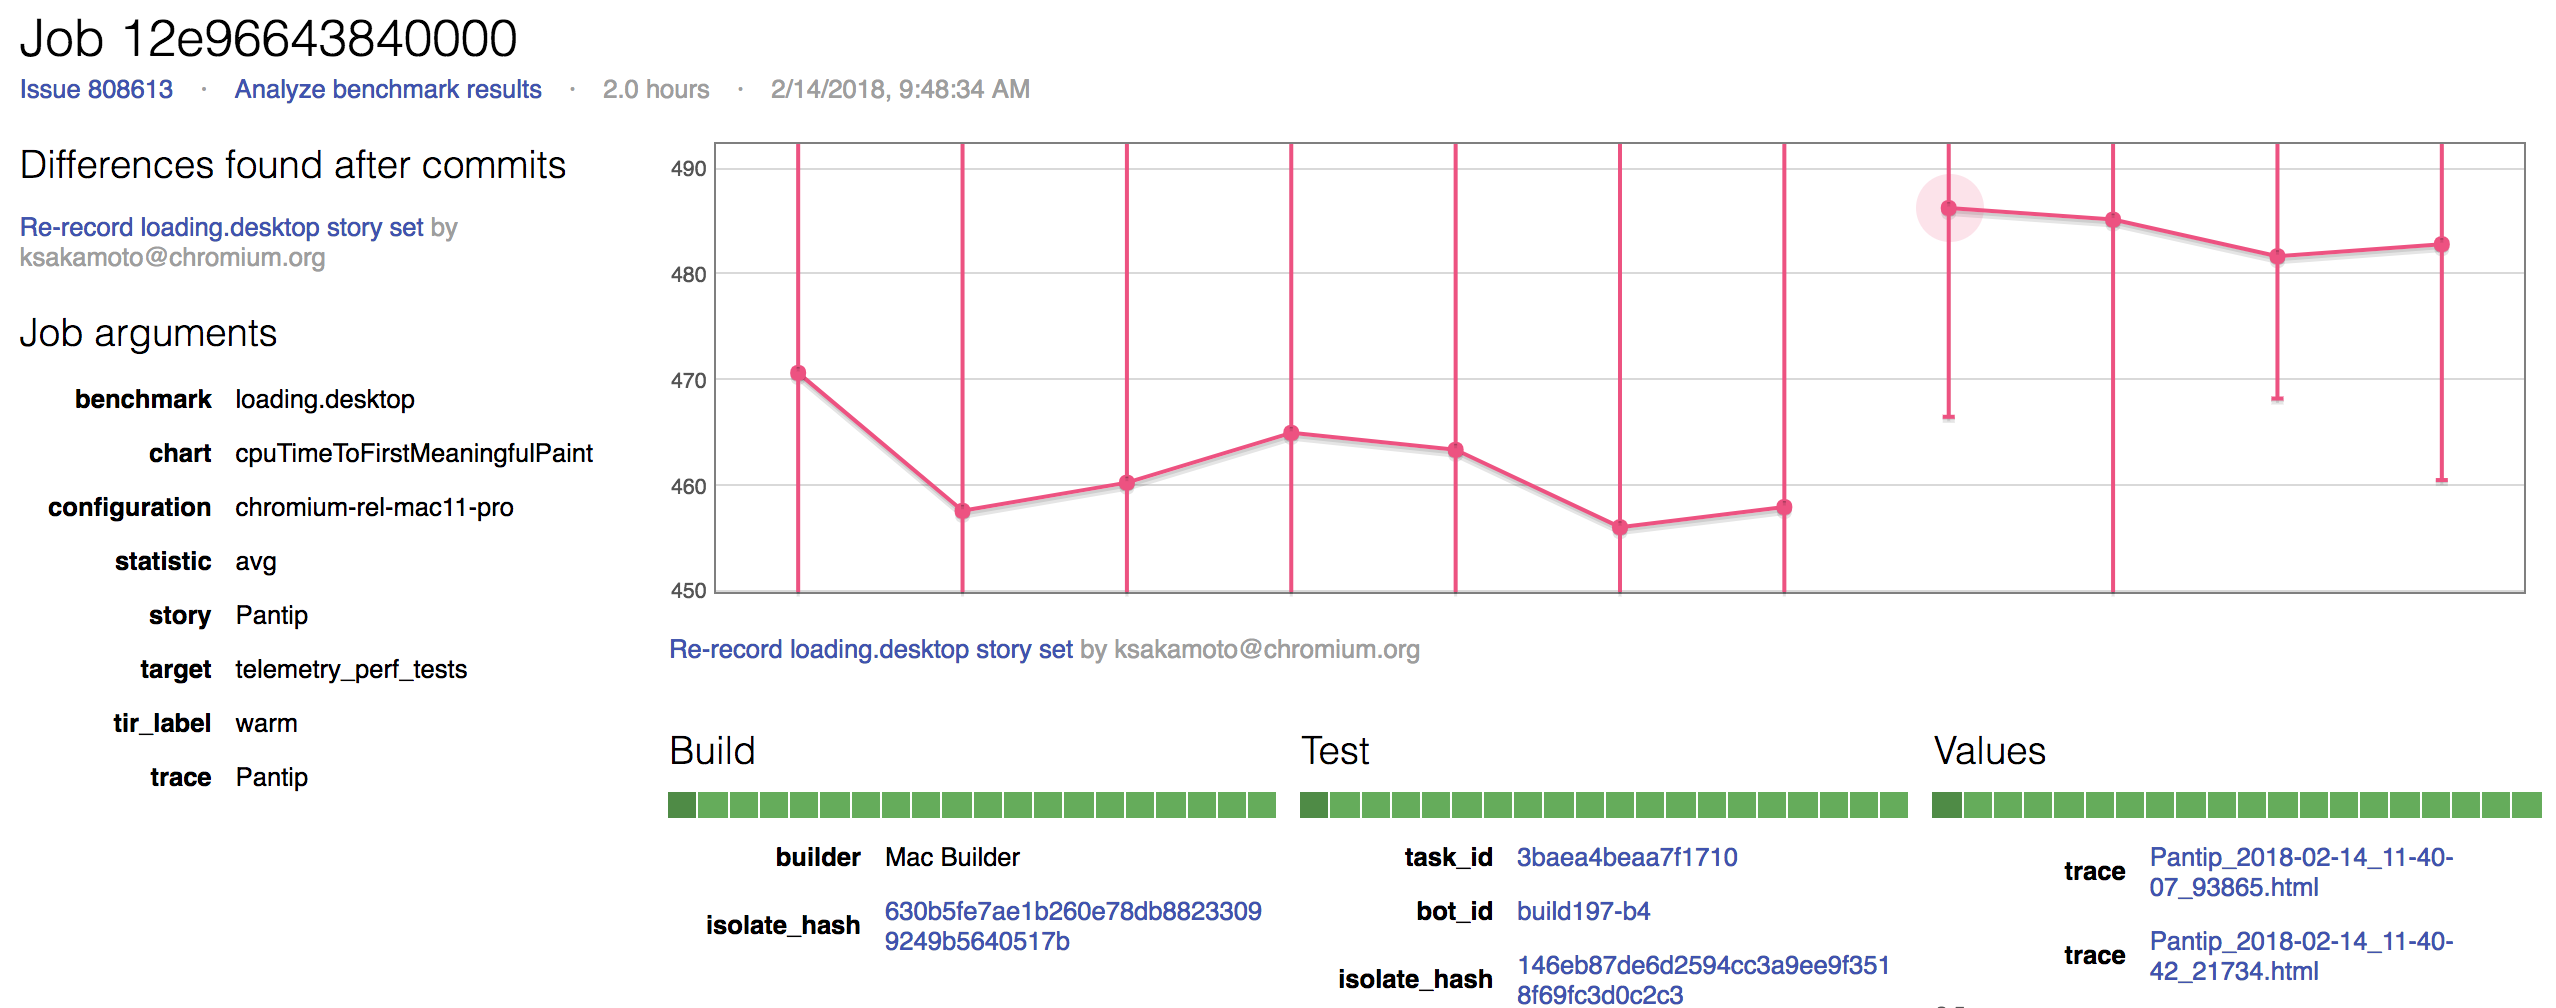2556x1008 pixels.
Task: Click the Analyze benchmark results link
Action: pyautogui.click(x=388, y=89)
